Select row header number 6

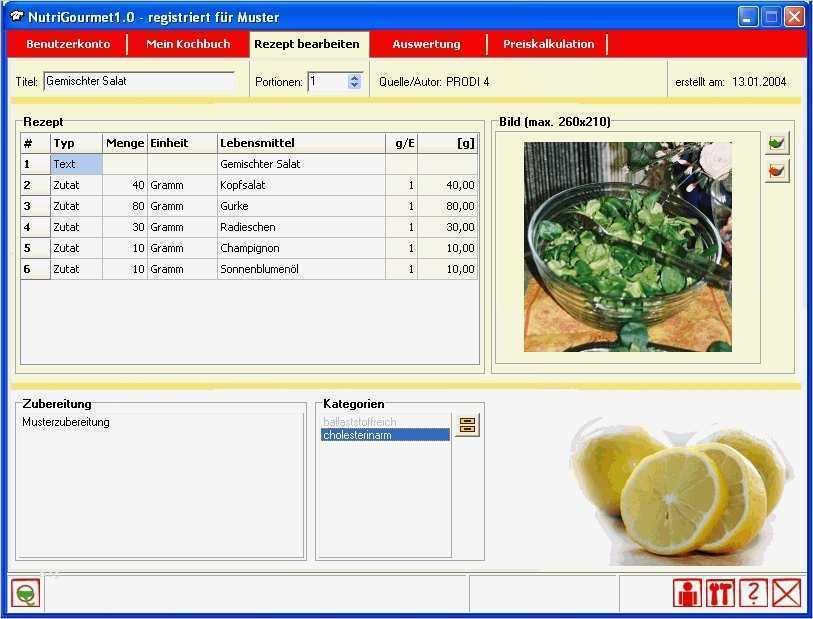click(35, 269)
